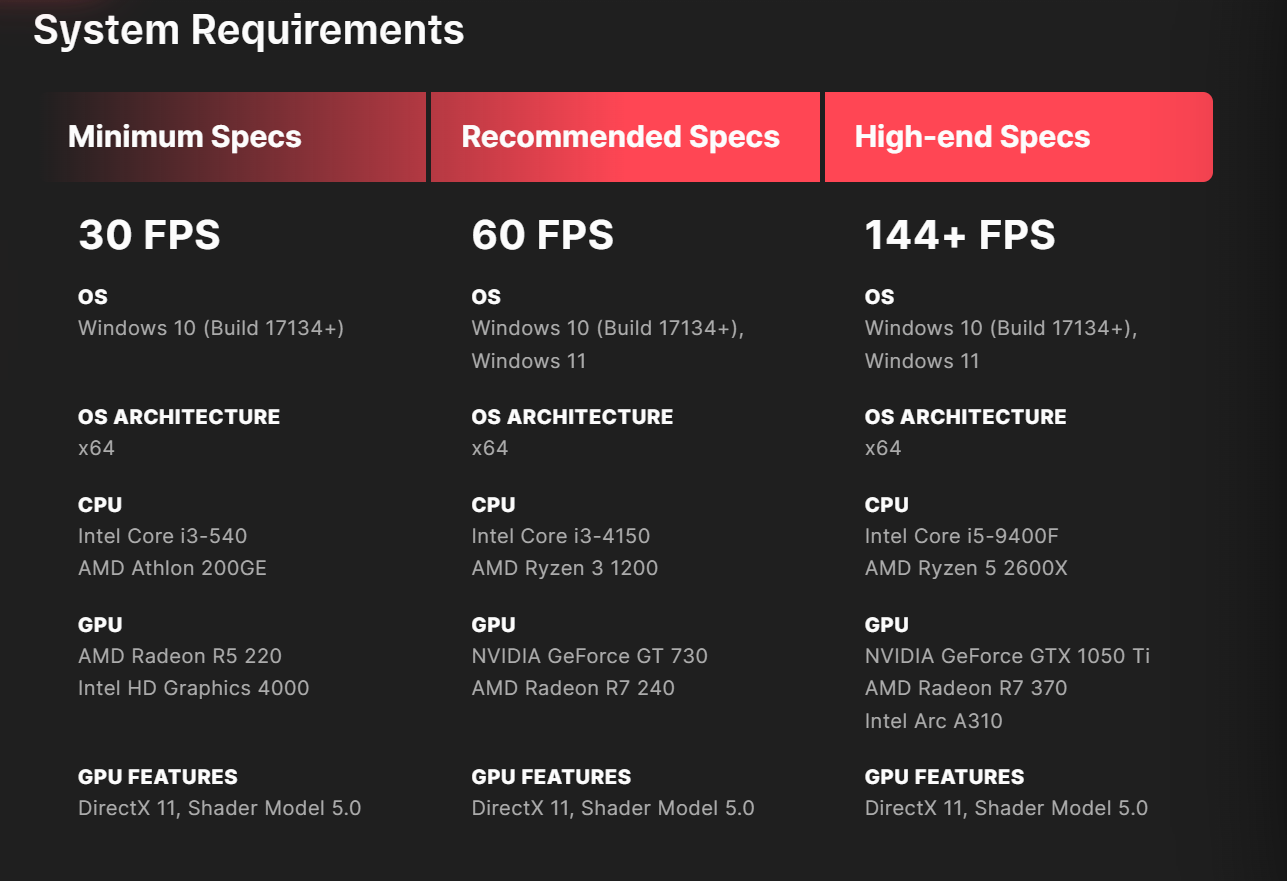1287x881 pixels.
Task: Click the 60 FPS heading
Action: [x=543, y=235]
